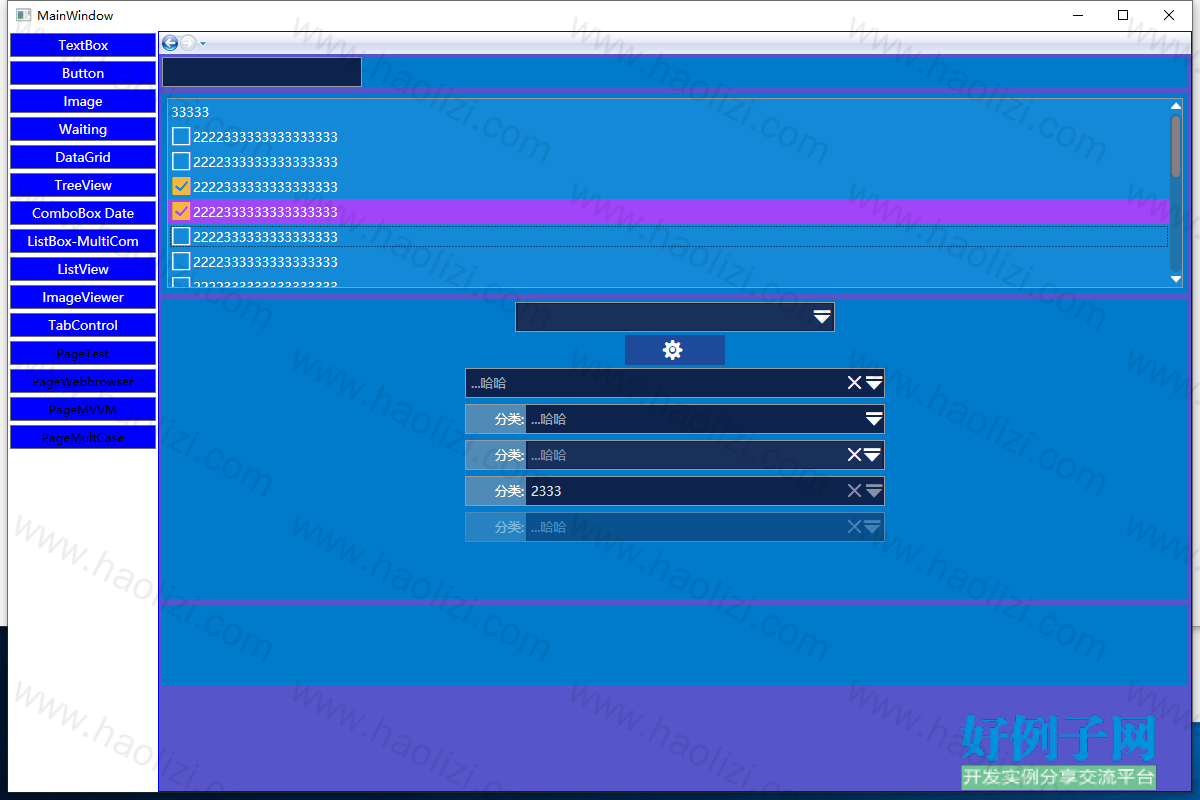Check the checkbox in the dotted-outlined row

click(x=181, y=236)
